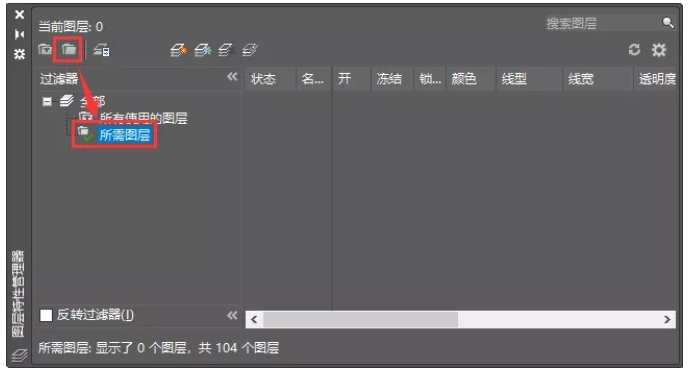Viewport: 689px width, 371px height.
Task: Select the 全部 filter node
Action: [x=92, y=102]
